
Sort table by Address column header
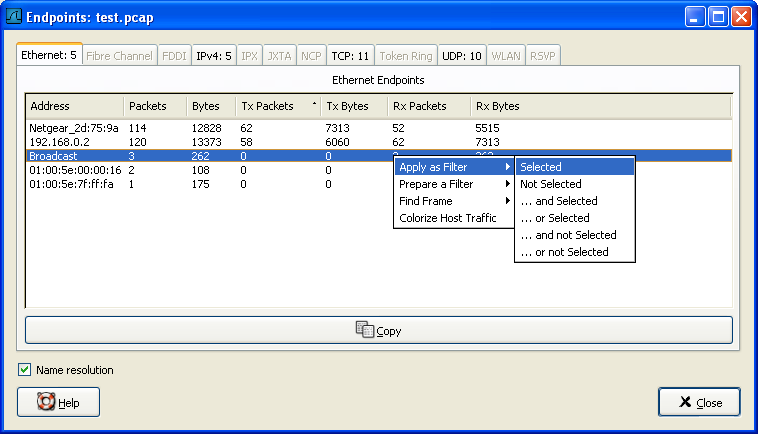tap(74, 106)
